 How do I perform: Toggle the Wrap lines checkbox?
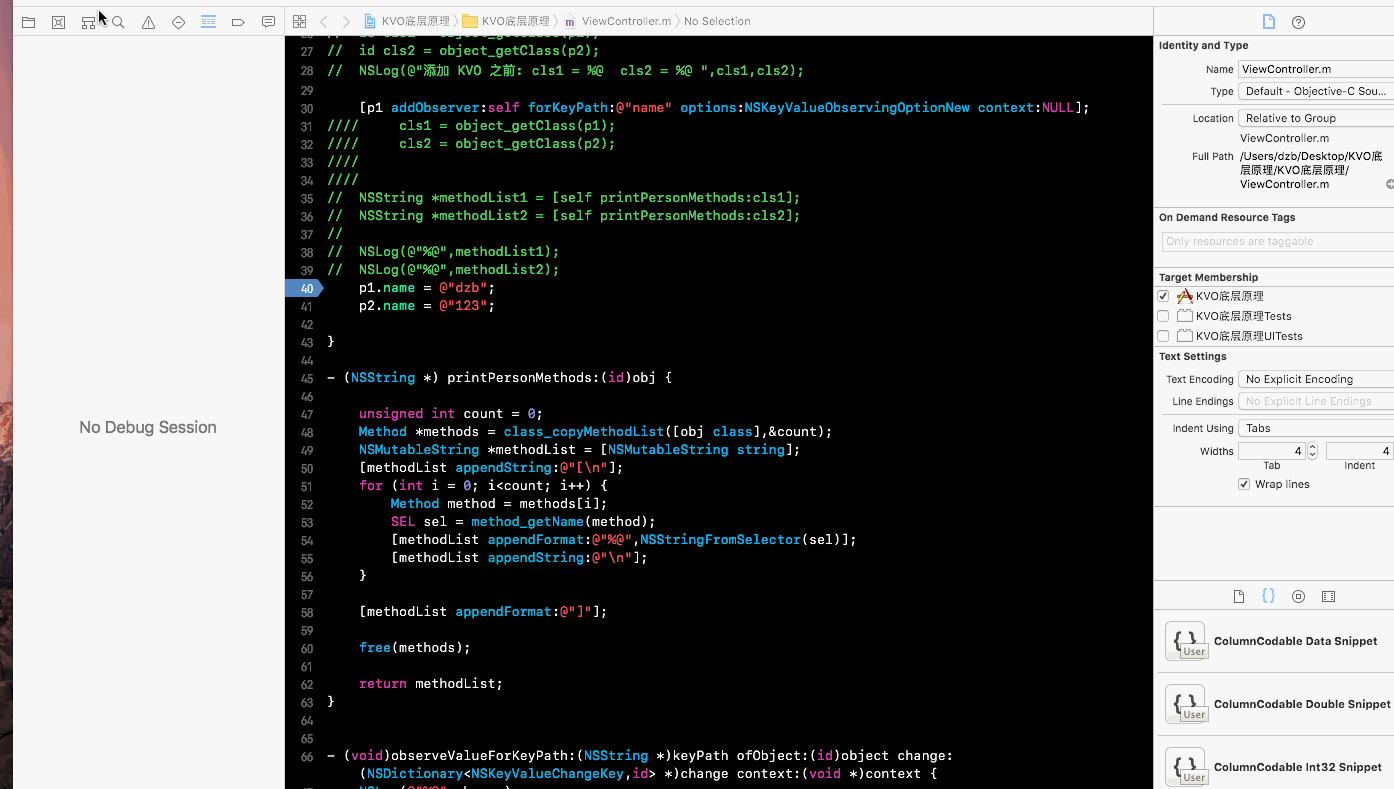1244,484
